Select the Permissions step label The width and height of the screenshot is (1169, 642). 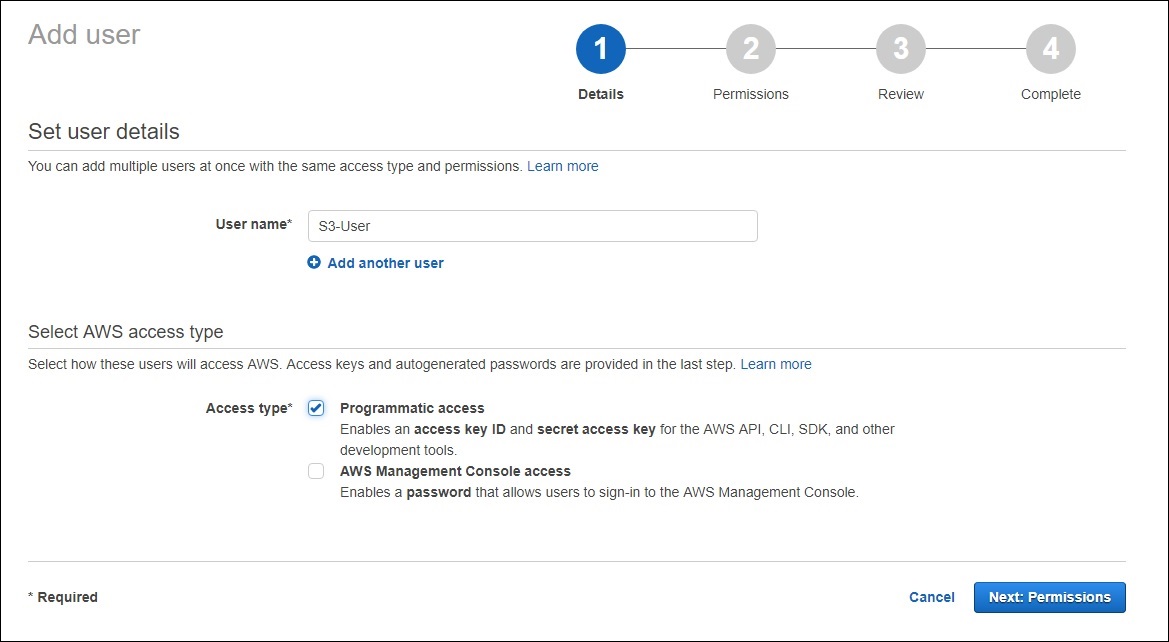tap(751, 94)
